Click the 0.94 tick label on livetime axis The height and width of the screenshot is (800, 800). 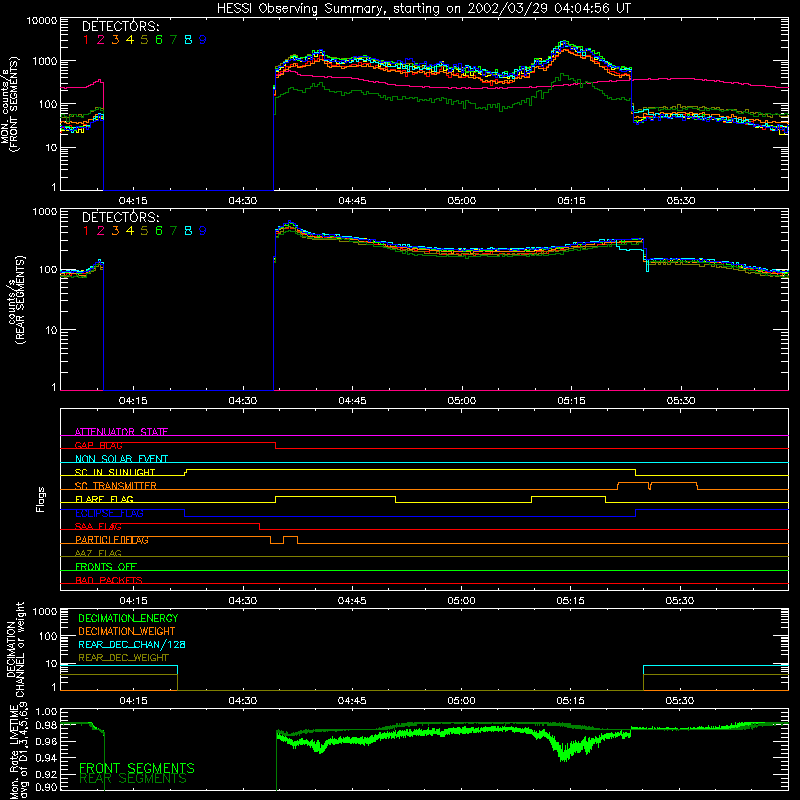coord(46,758)
